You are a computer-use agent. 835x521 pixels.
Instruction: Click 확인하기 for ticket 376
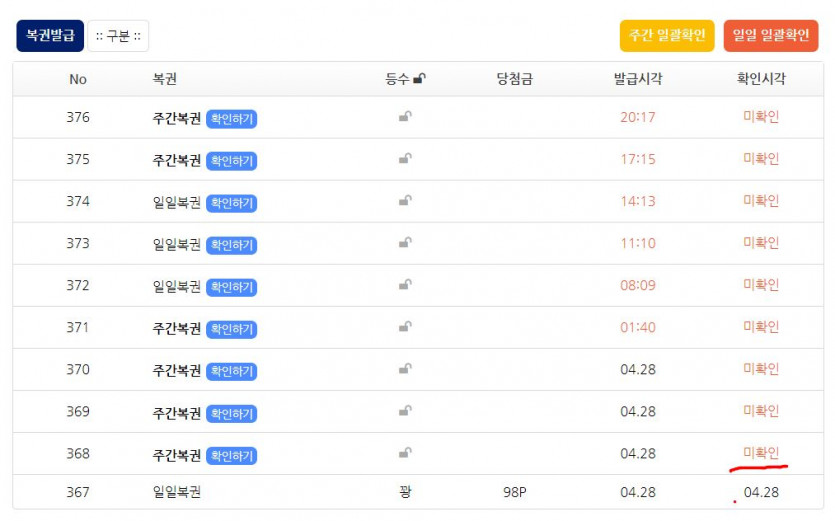tap(232, 119)
